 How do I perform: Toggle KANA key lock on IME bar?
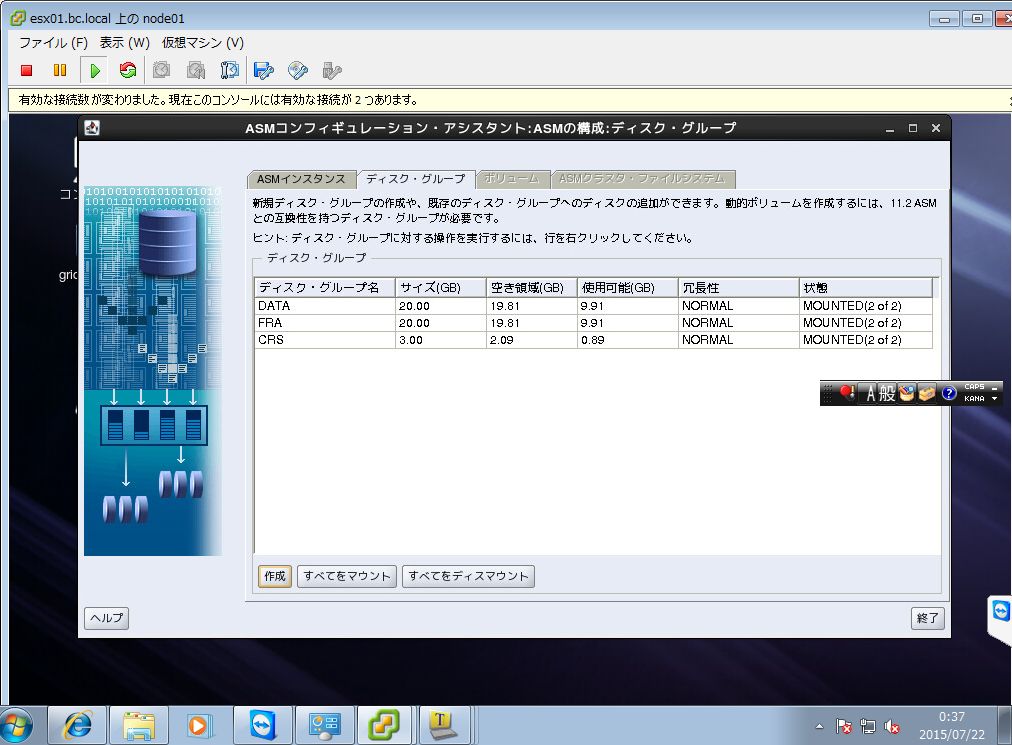coord(974,399)
